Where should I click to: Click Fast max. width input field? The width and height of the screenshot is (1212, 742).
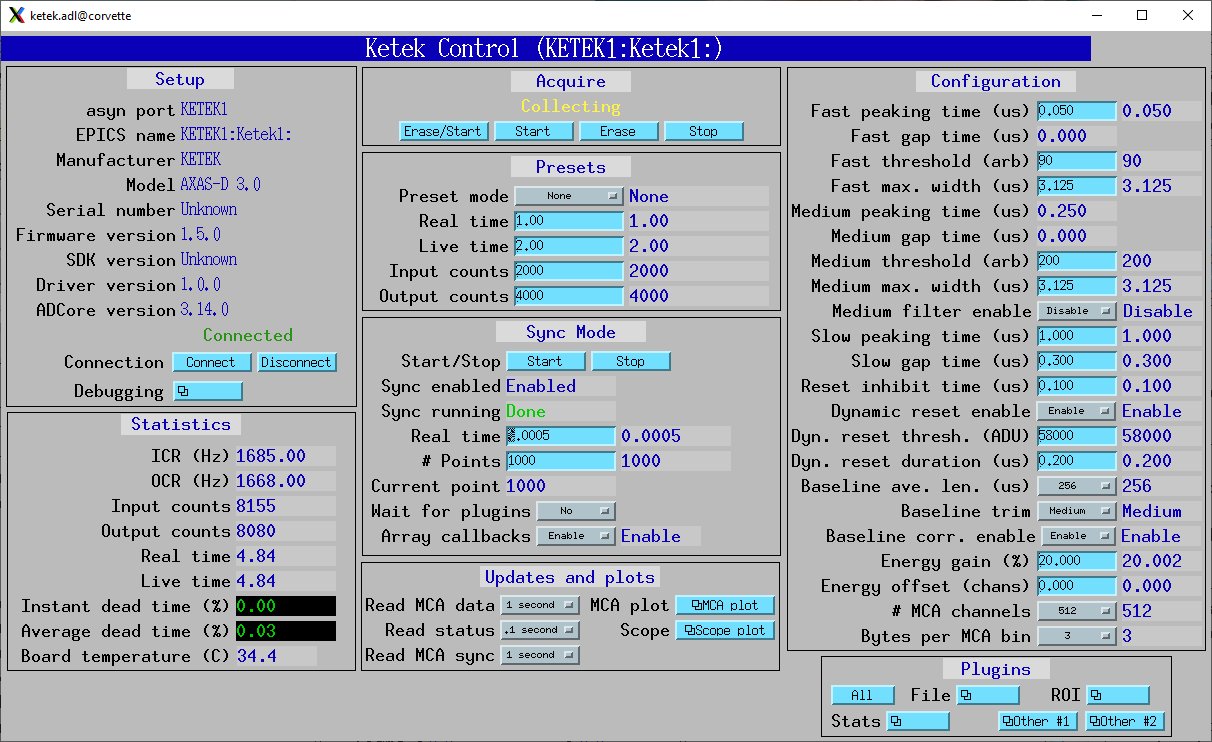pos(1076,186)
